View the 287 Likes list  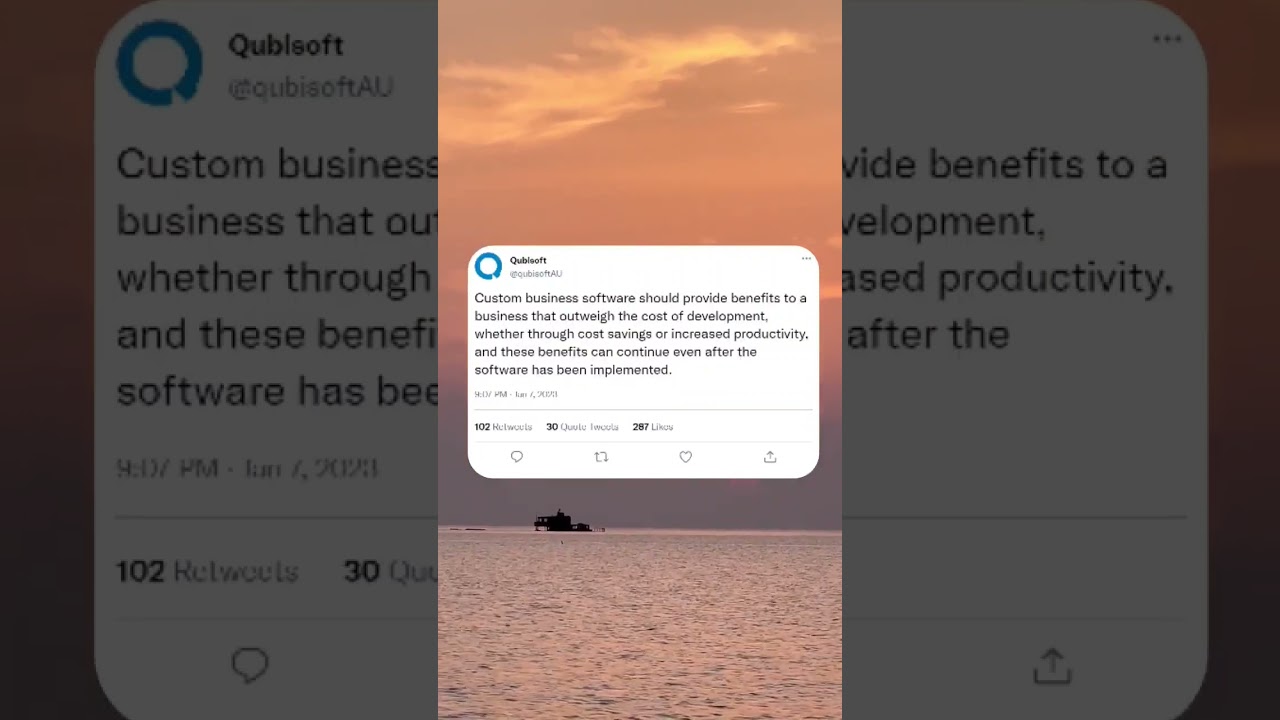[x=653, y=427]
